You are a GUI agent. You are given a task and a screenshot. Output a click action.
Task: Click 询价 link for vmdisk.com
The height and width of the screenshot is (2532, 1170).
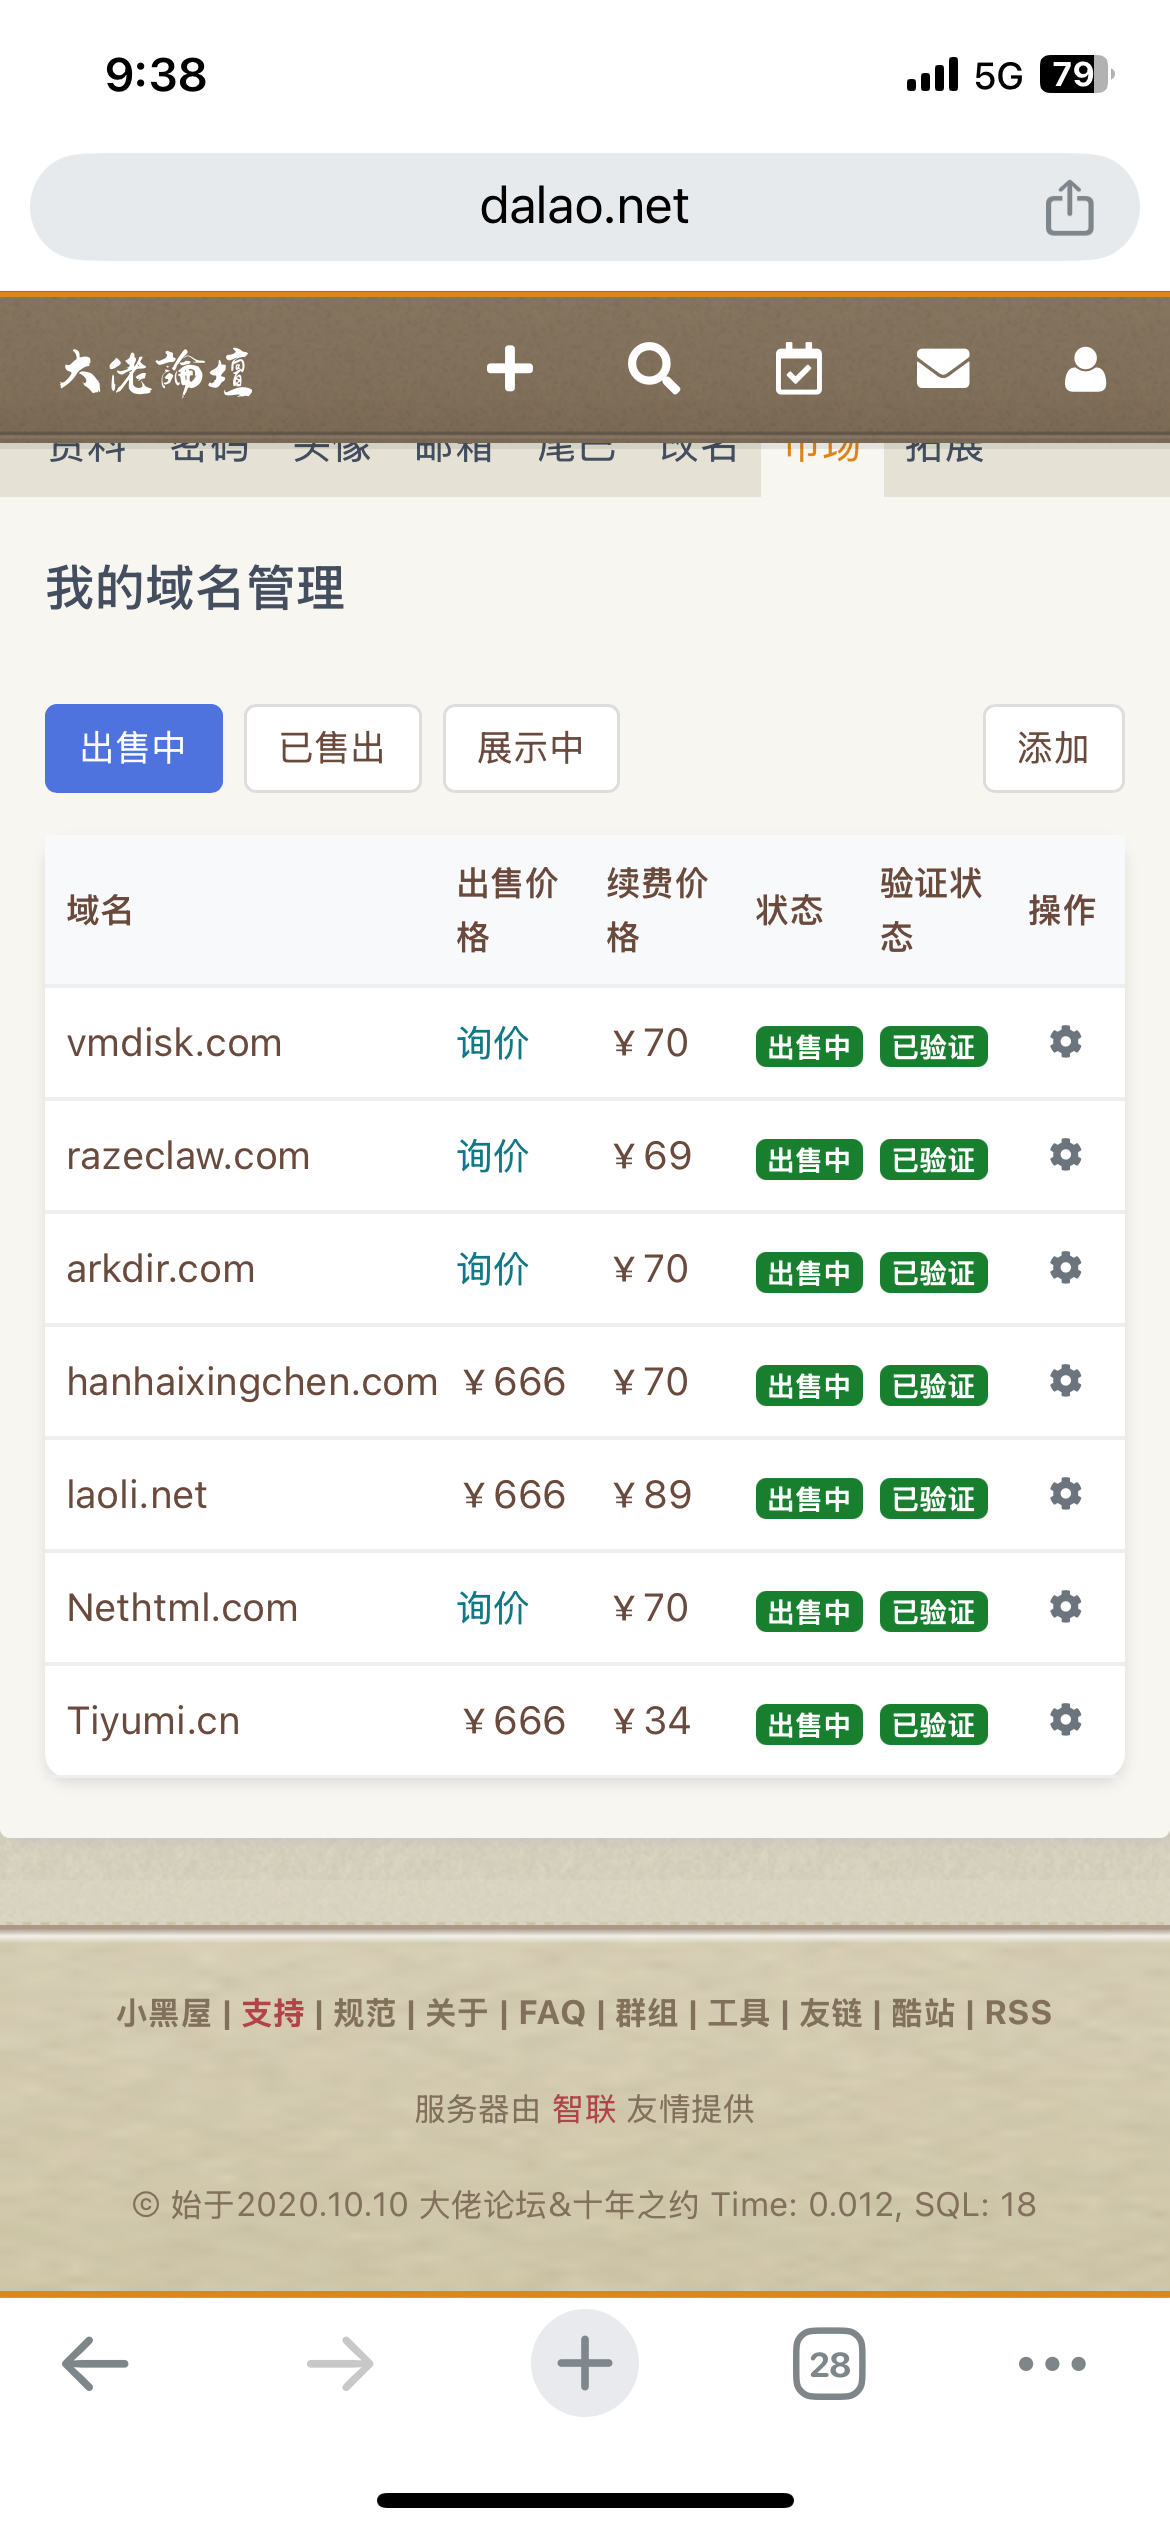coord(493,1043)
